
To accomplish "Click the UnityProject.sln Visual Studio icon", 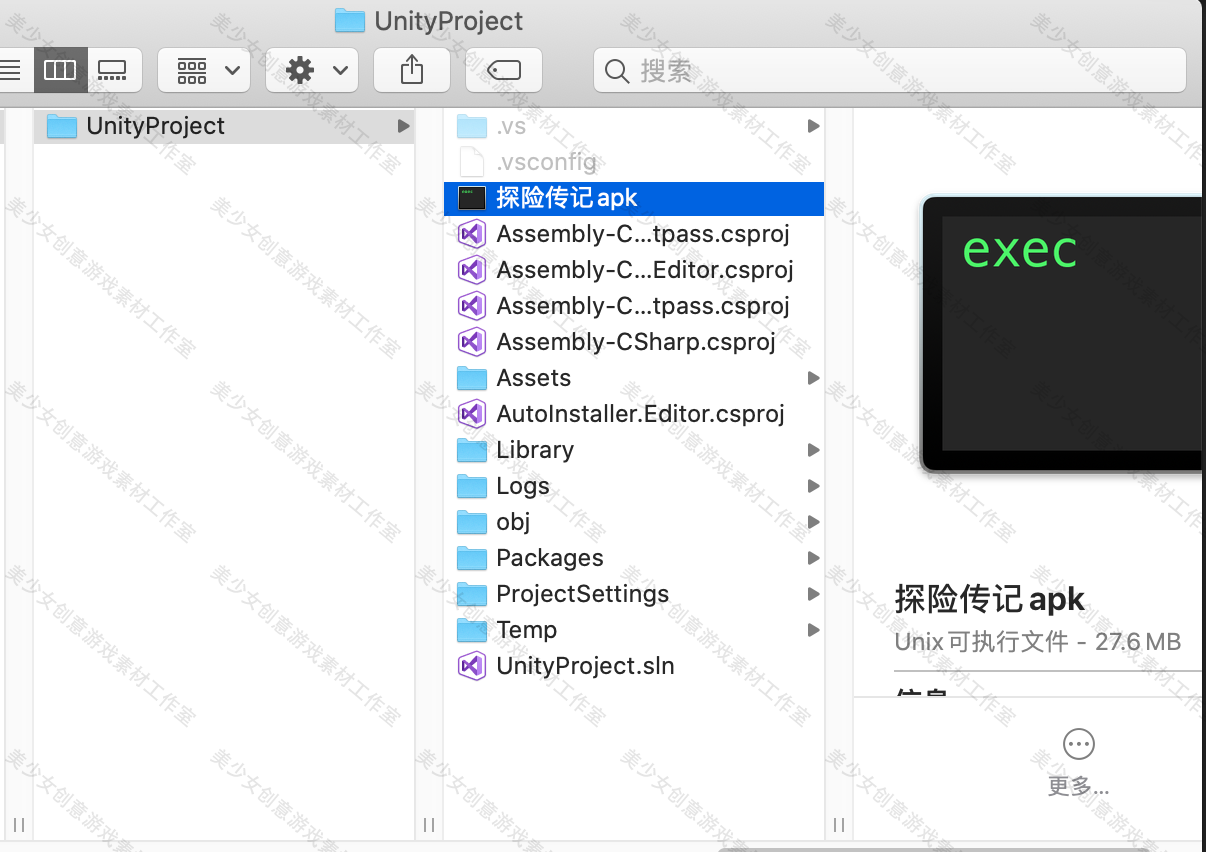I will point(472,666).
